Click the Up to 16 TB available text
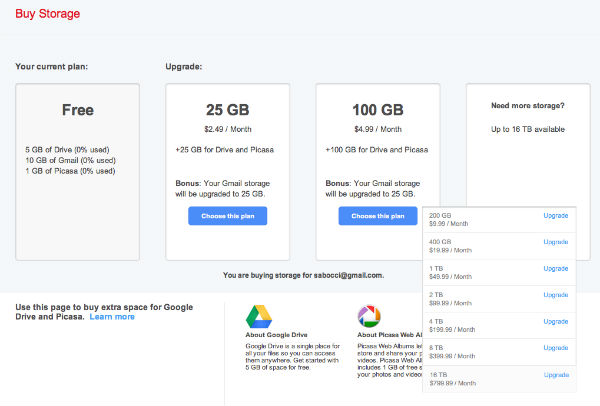 tap(528, 129)
